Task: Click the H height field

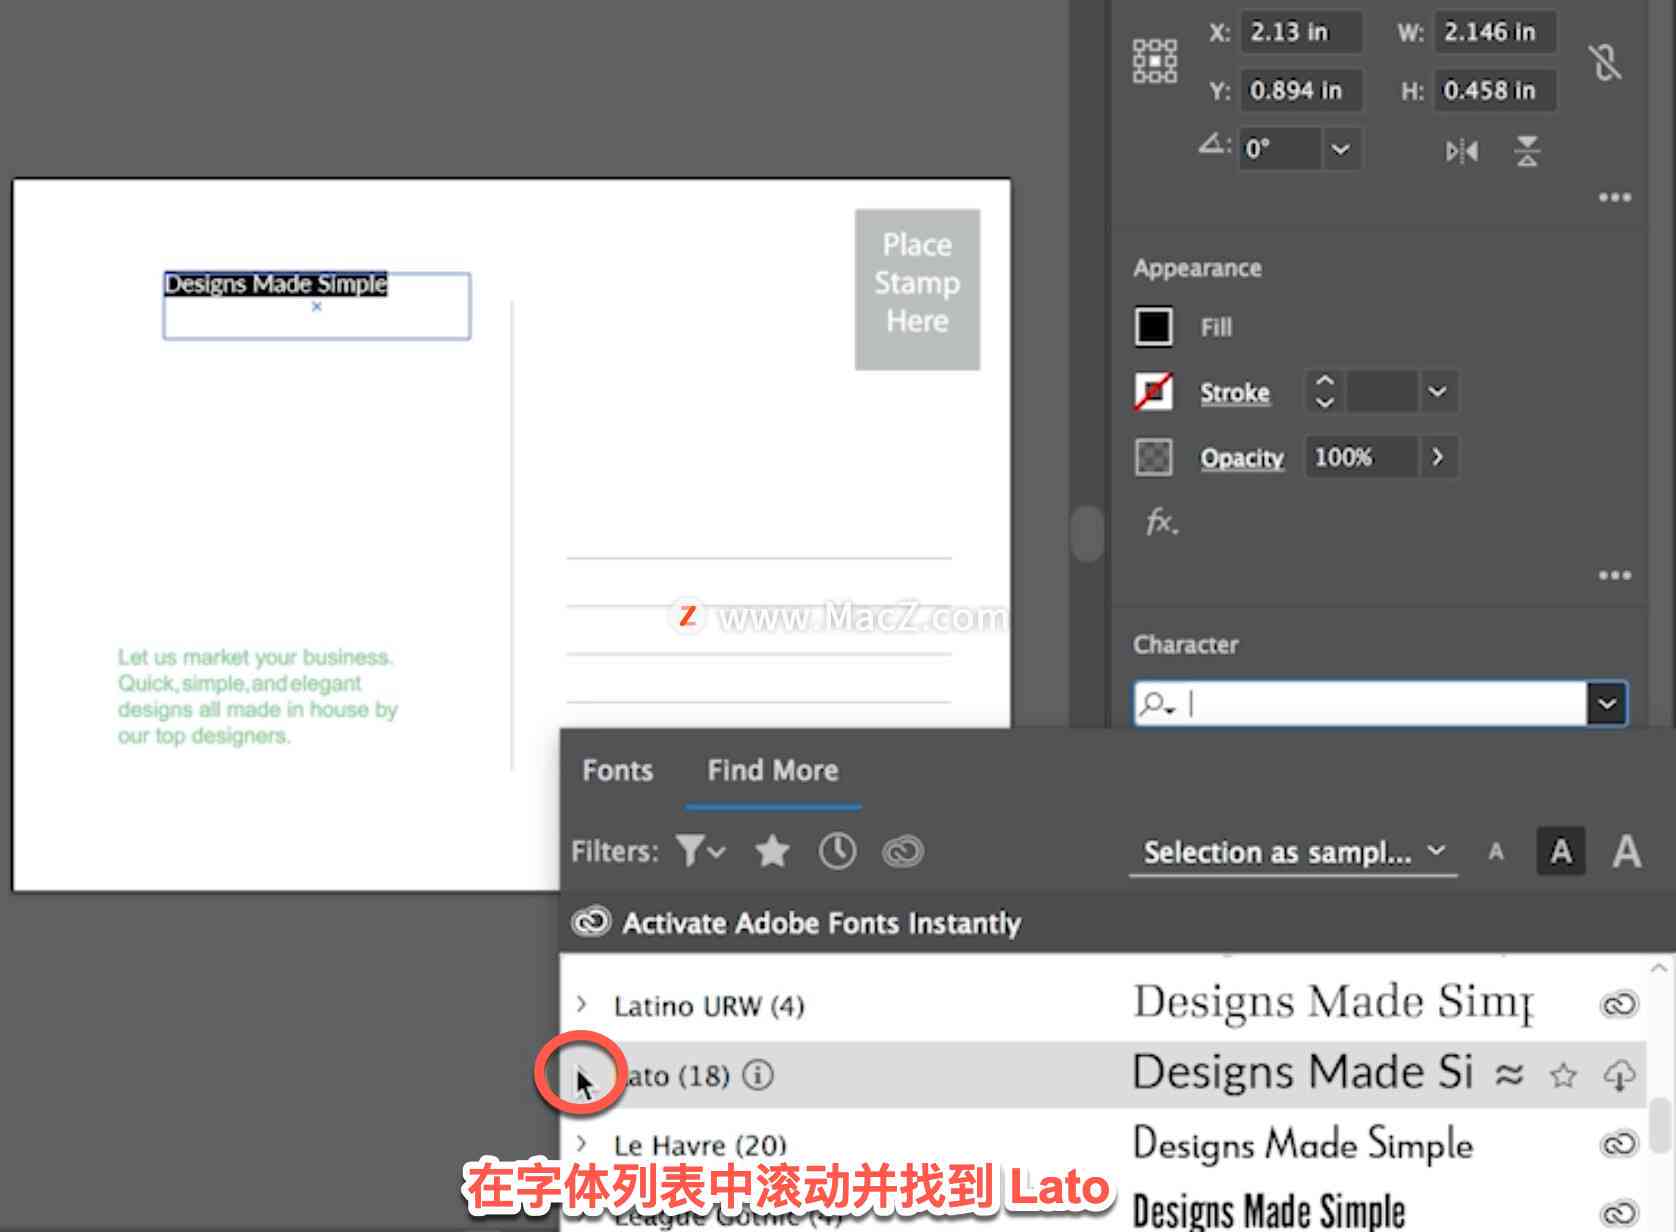Action: coord(1494,90)
